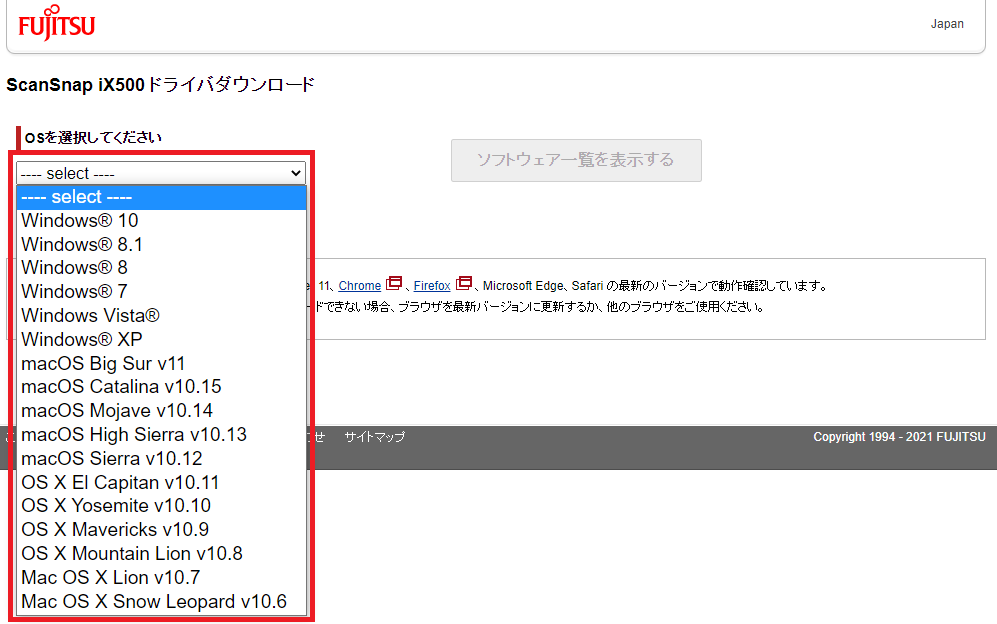
Task: Pick Mac OS X Lion v10.7
Action: [x=162, y=578]
